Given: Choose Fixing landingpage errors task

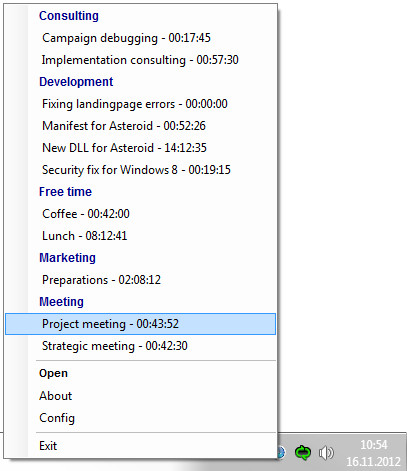Looking at the screenshot, I should pos(140,104).
